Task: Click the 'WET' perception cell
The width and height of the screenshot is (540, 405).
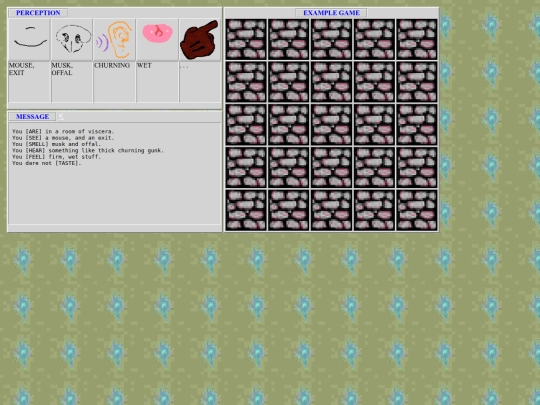Action: pyautogui.click(x=158, y=82)
